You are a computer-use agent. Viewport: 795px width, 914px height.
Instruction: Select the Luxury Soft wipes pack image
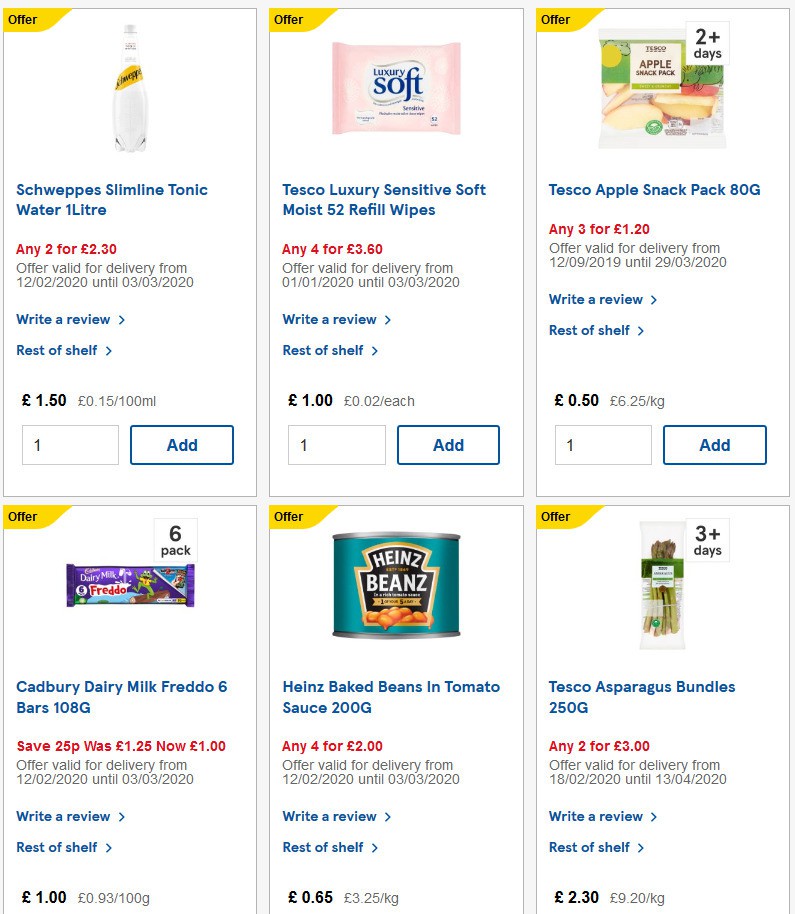coord(395,88)
